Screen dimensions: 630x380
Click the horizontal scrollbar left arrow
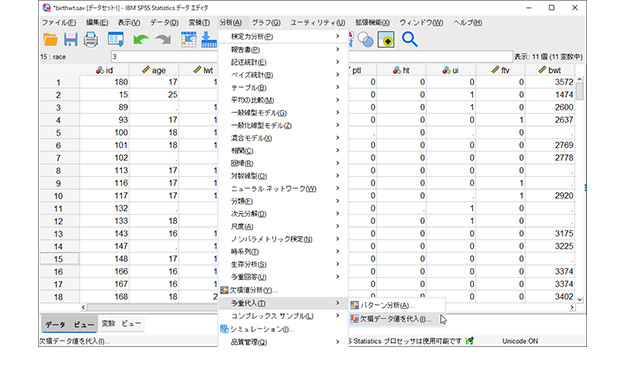83,307
